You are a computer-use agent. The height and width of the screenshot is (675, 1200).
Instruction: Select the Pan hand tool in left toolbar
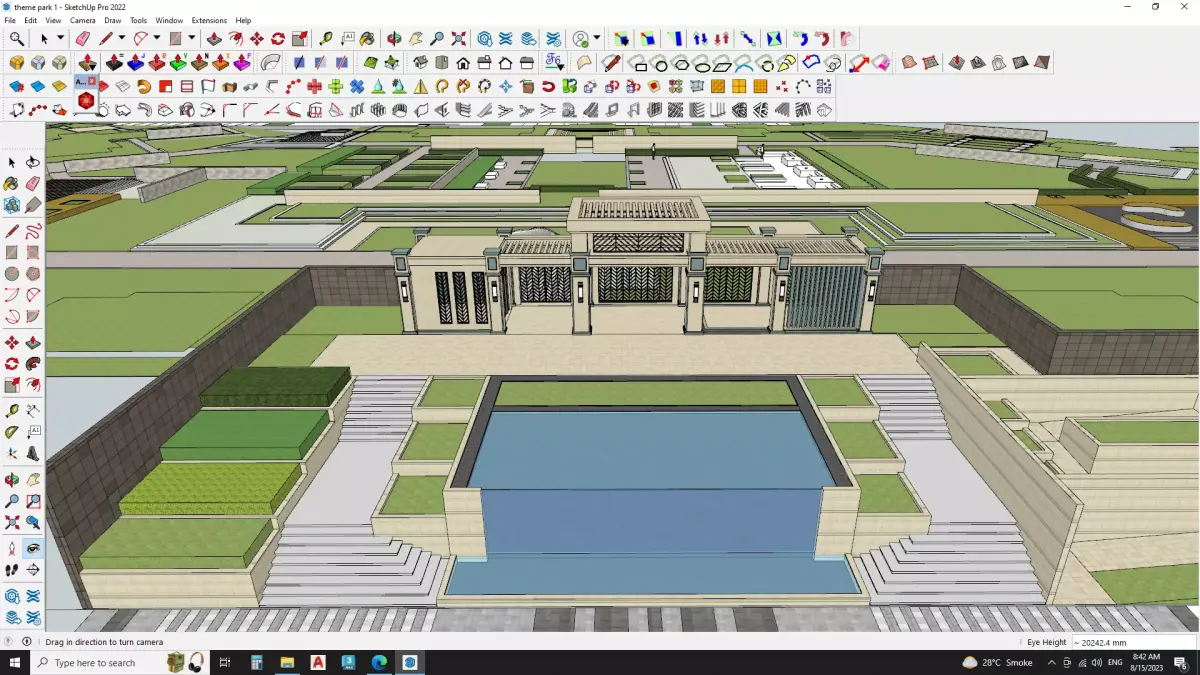coord(33,480)
